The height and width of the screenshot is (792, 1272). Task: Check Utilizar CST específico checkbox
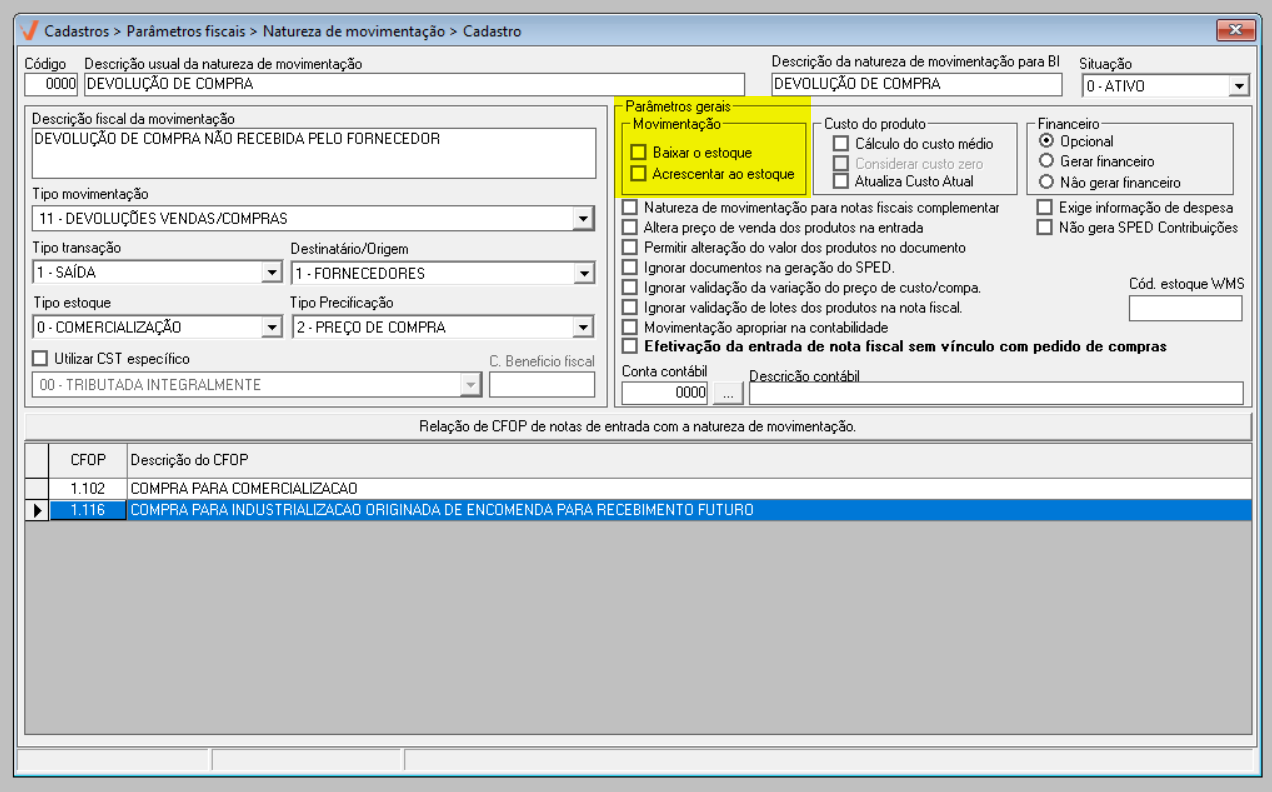[40, 359]
